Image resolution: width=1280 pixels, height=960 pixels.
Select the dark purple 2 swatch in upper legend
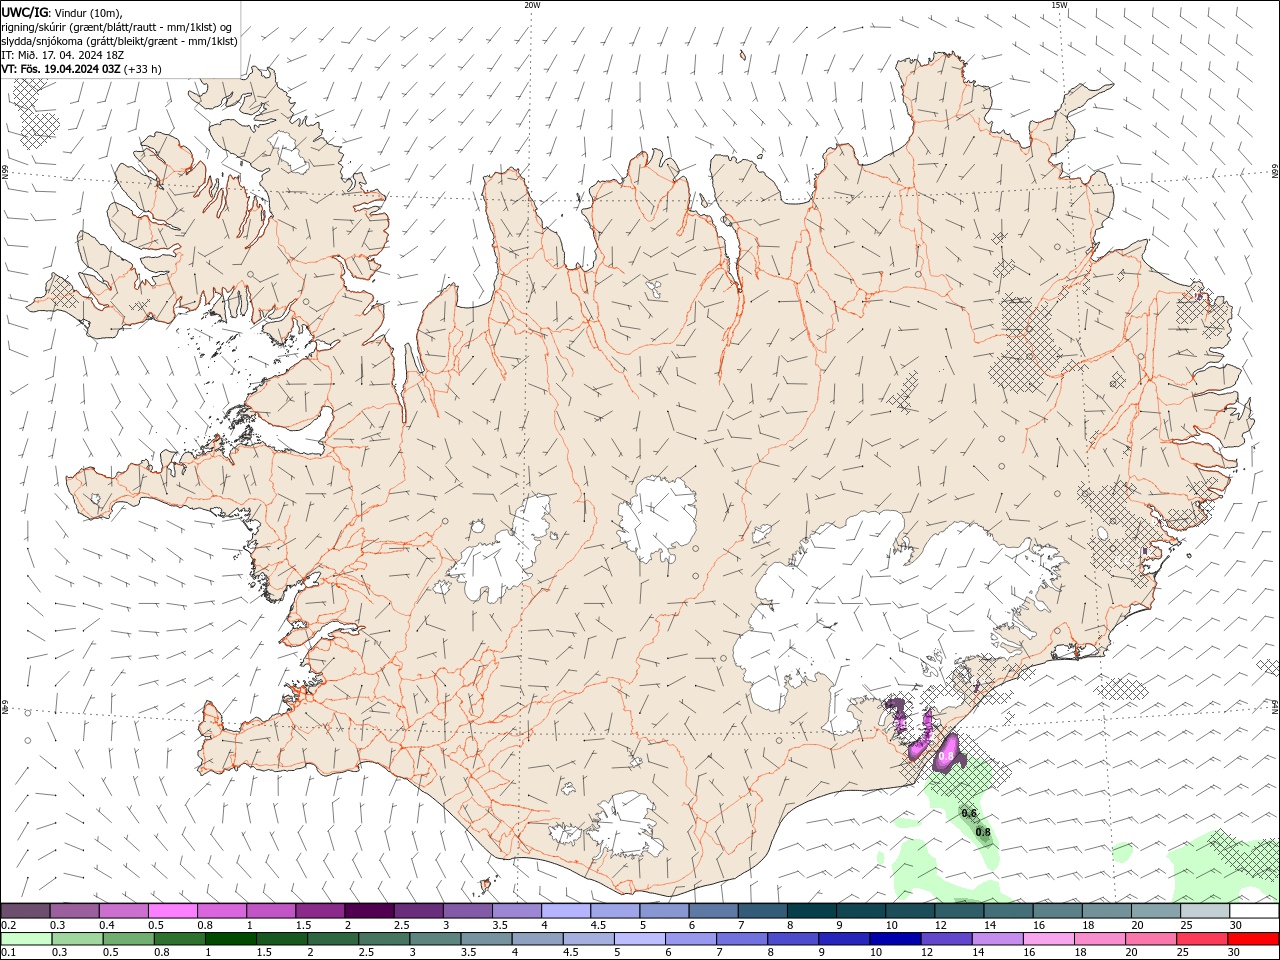point(368,911)
